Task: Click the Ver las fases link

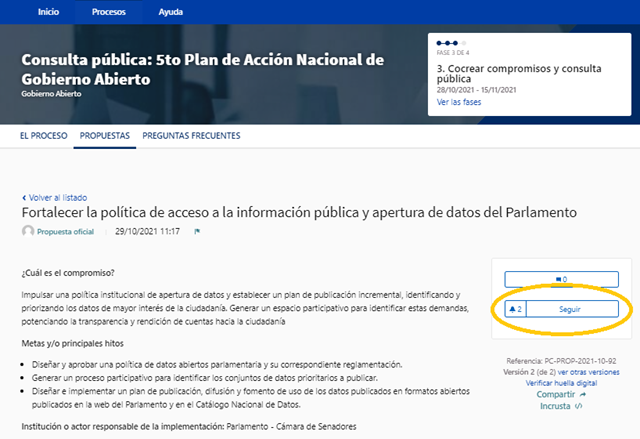Action: tap(459, 102)
